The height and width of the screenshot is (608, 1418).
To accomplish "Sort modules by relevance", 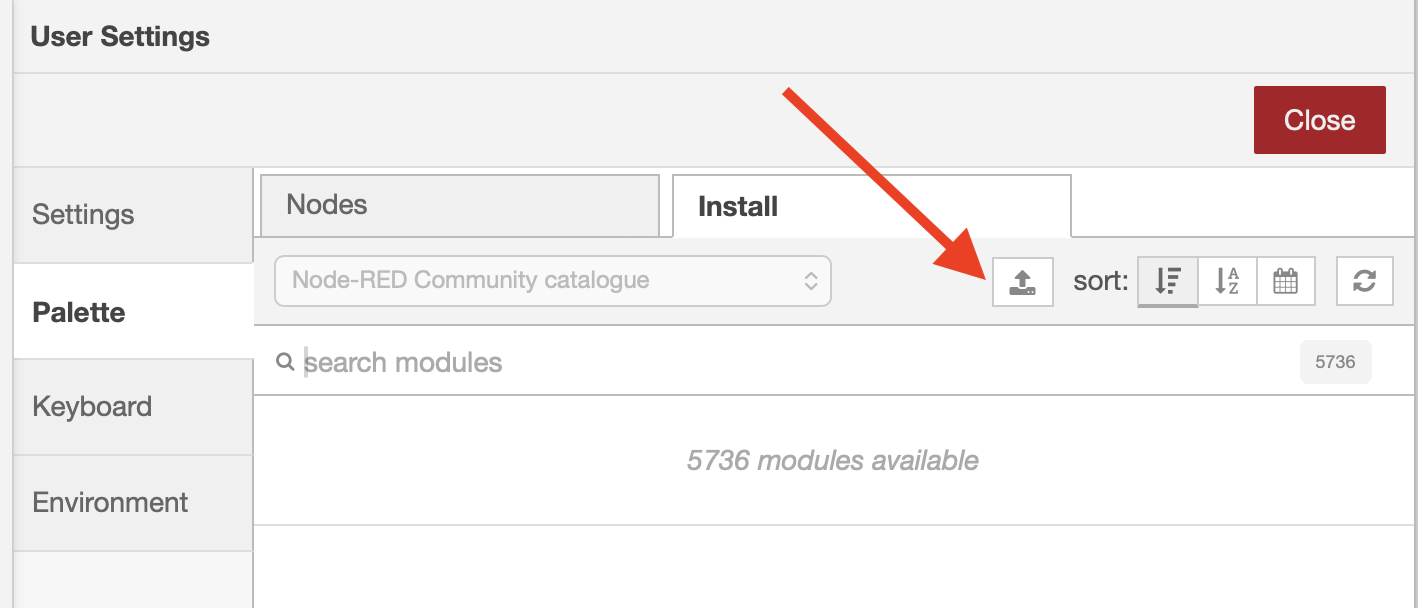I will (1167, 282).
